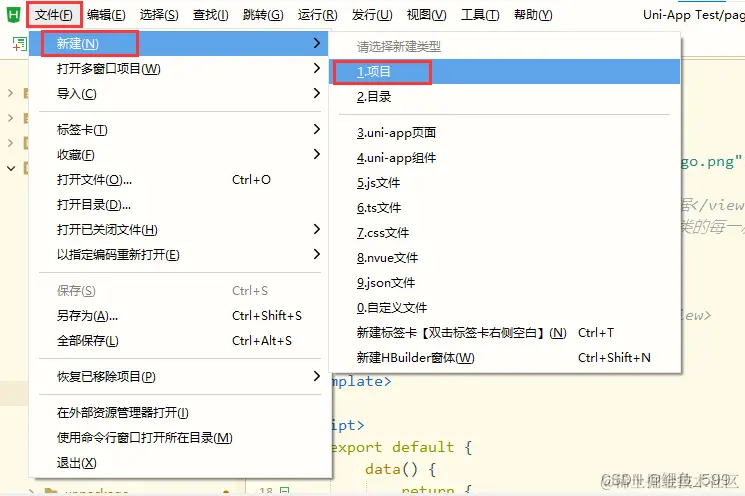Choose 在外部资源管理器打开(I) entry

[179, 413]
